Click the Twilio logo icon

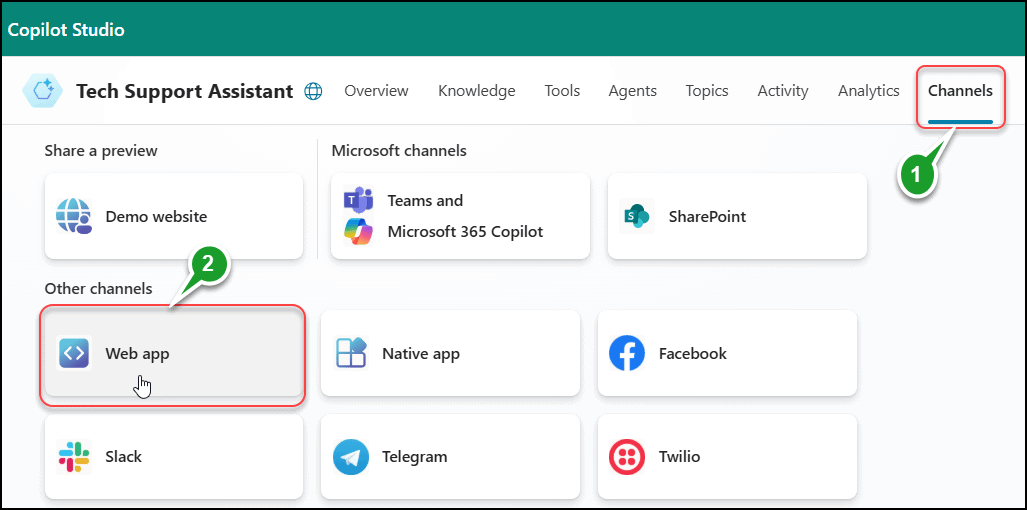tap(628, 456)
